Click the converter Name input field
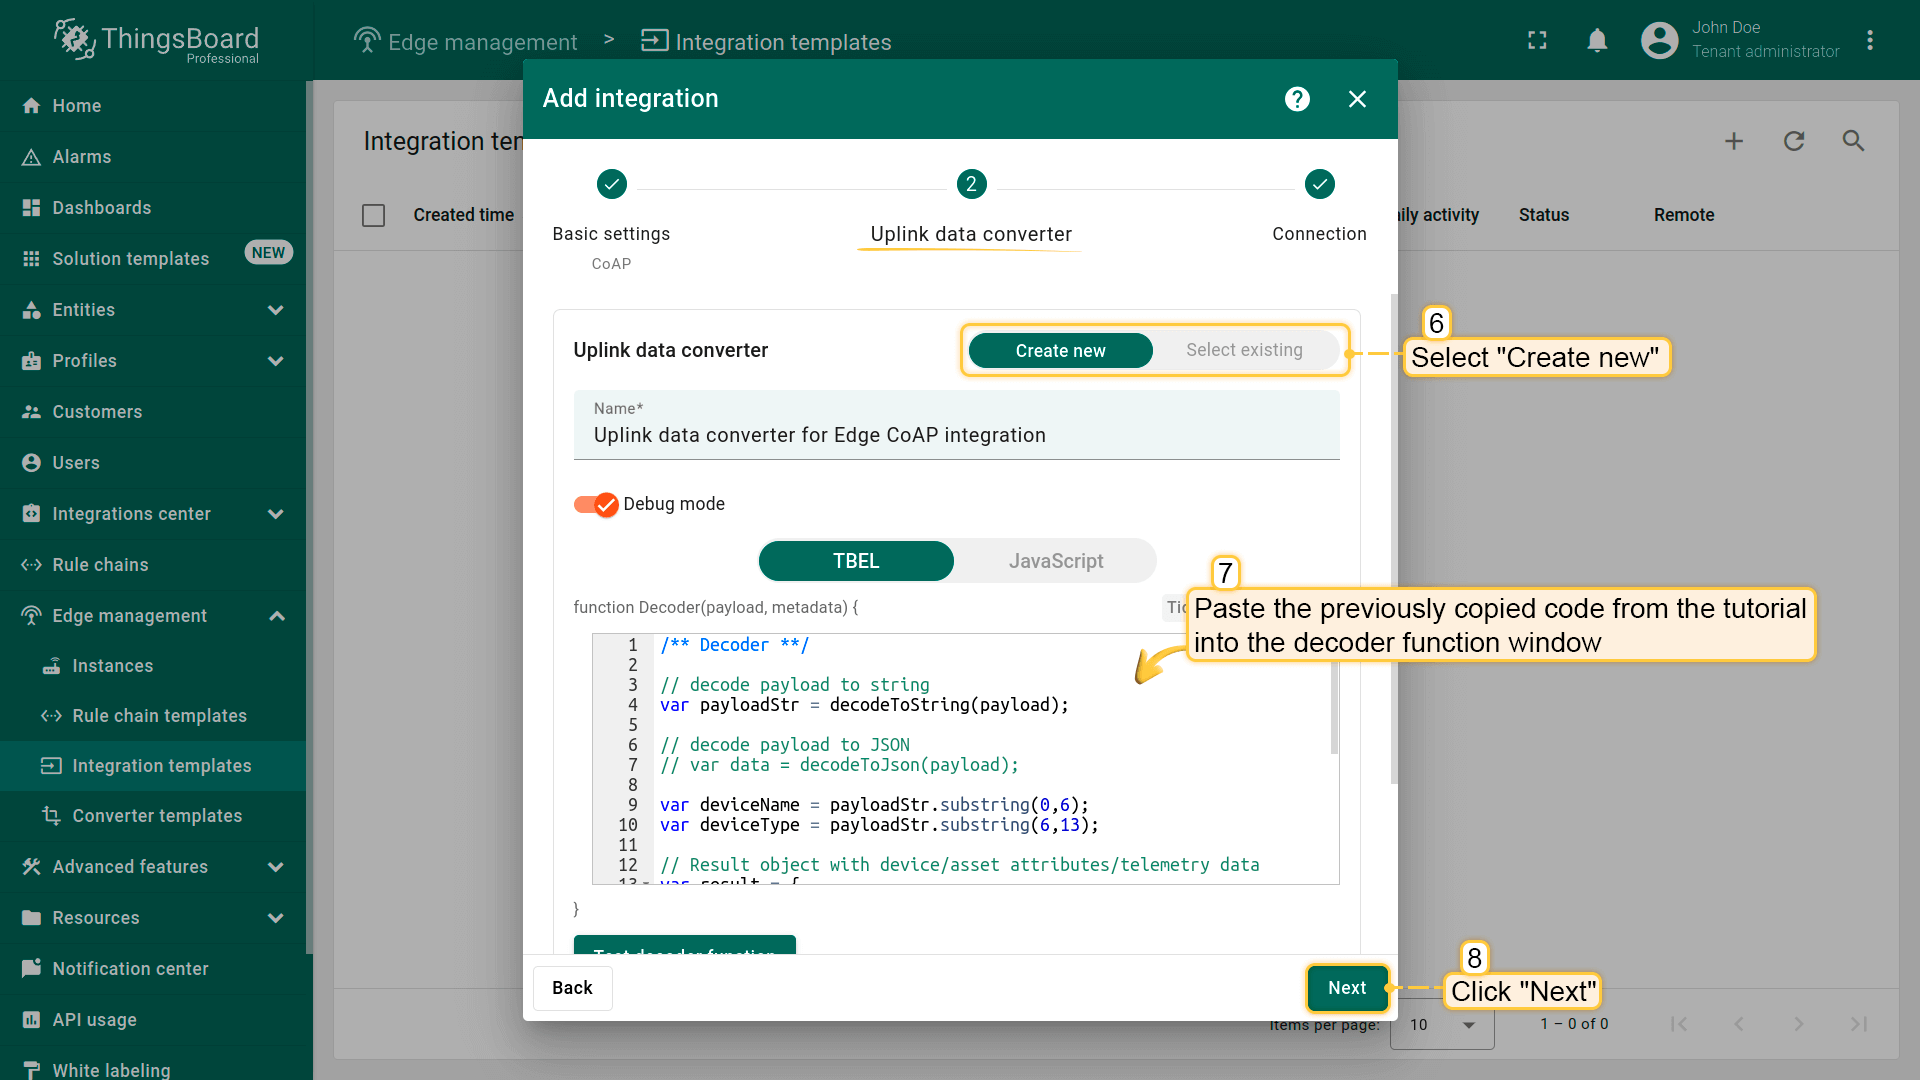This screenshot has height=1080, width=1920. (956, 435)
